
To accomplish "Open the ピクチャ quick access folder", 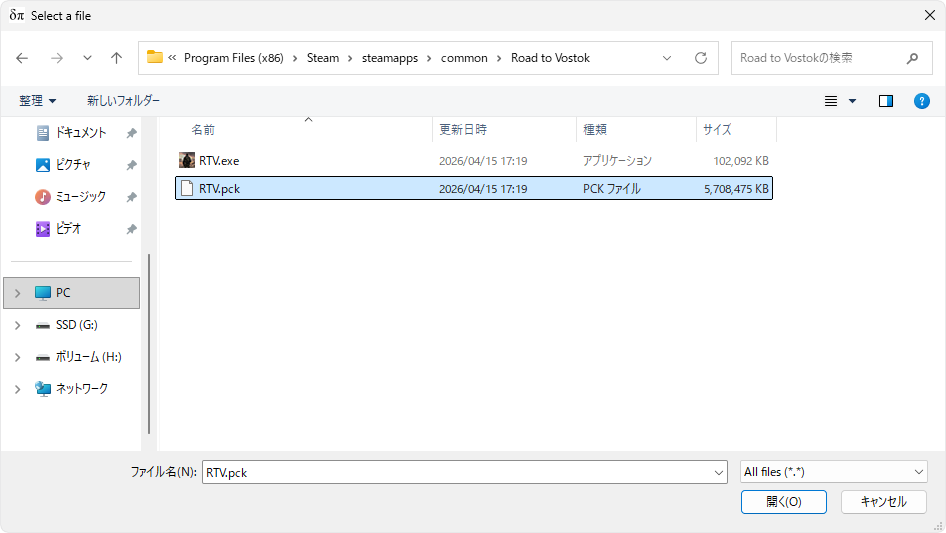I will (73, 165).
